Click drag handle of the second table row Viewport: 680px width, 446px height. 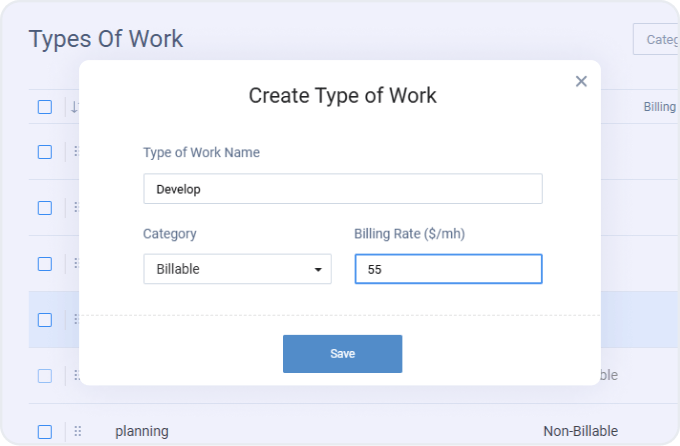coord(75,208)
